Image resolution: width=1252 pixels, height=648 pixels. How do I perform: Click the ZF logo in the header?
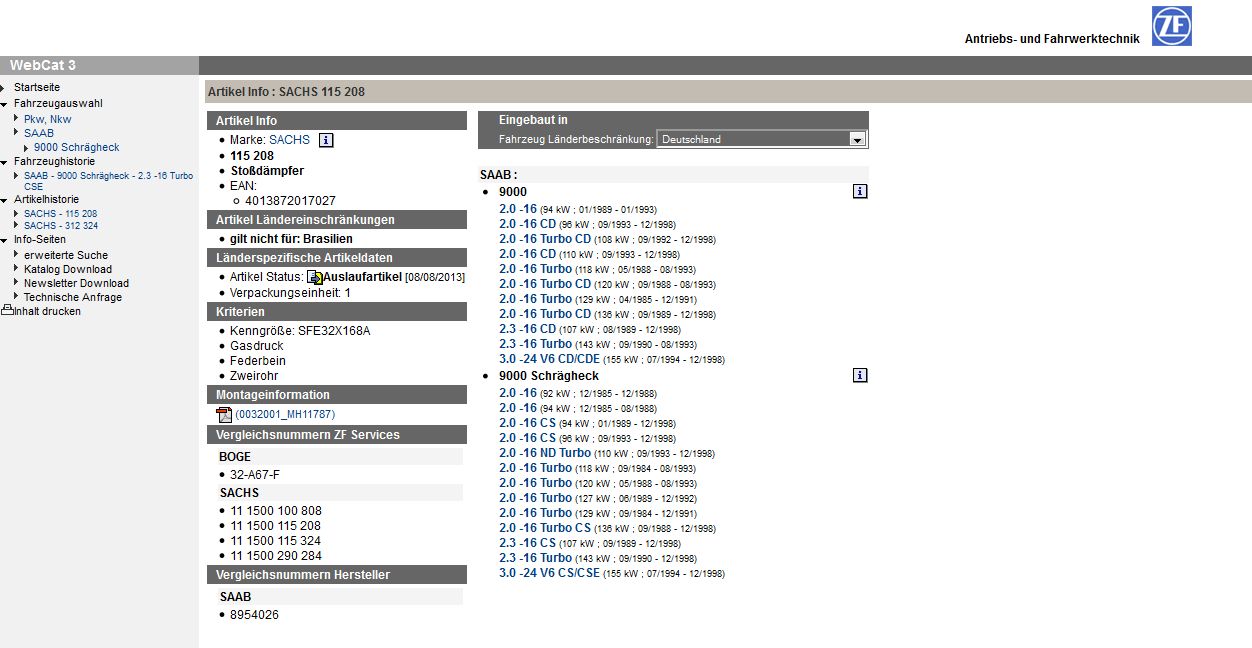click(1171, 26)
